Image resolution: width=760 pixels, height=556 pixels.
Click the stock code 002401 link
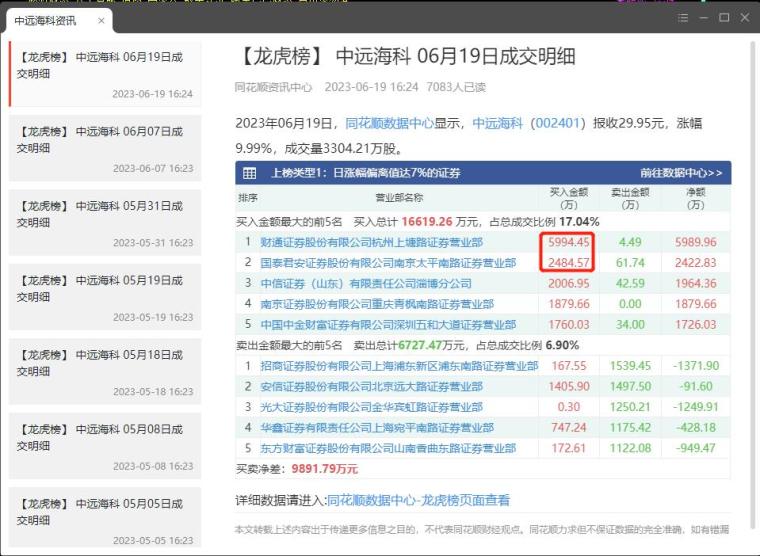(557, 123)
